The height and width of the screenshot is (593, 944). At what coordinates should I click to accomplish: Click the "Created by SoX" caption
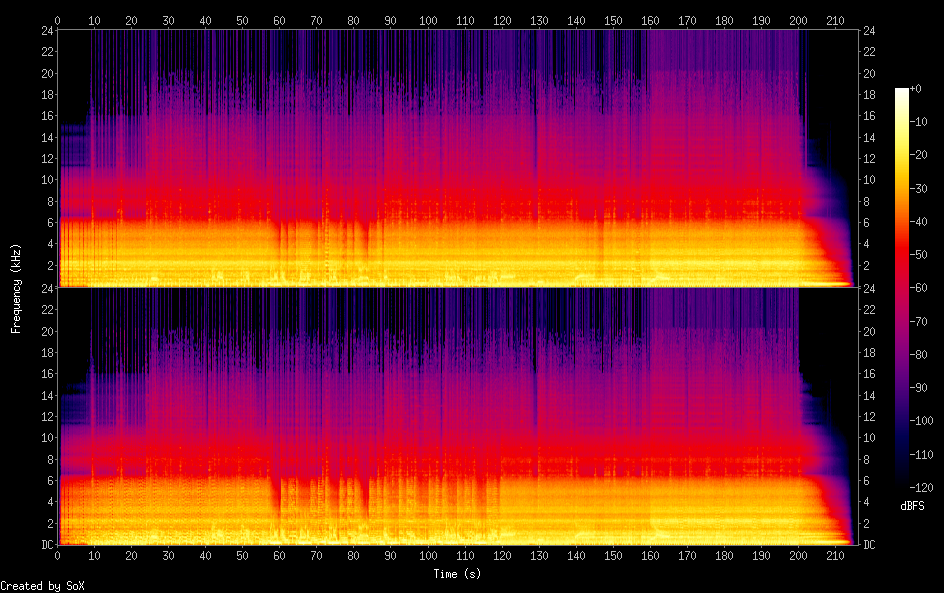[x=42, y=586]
